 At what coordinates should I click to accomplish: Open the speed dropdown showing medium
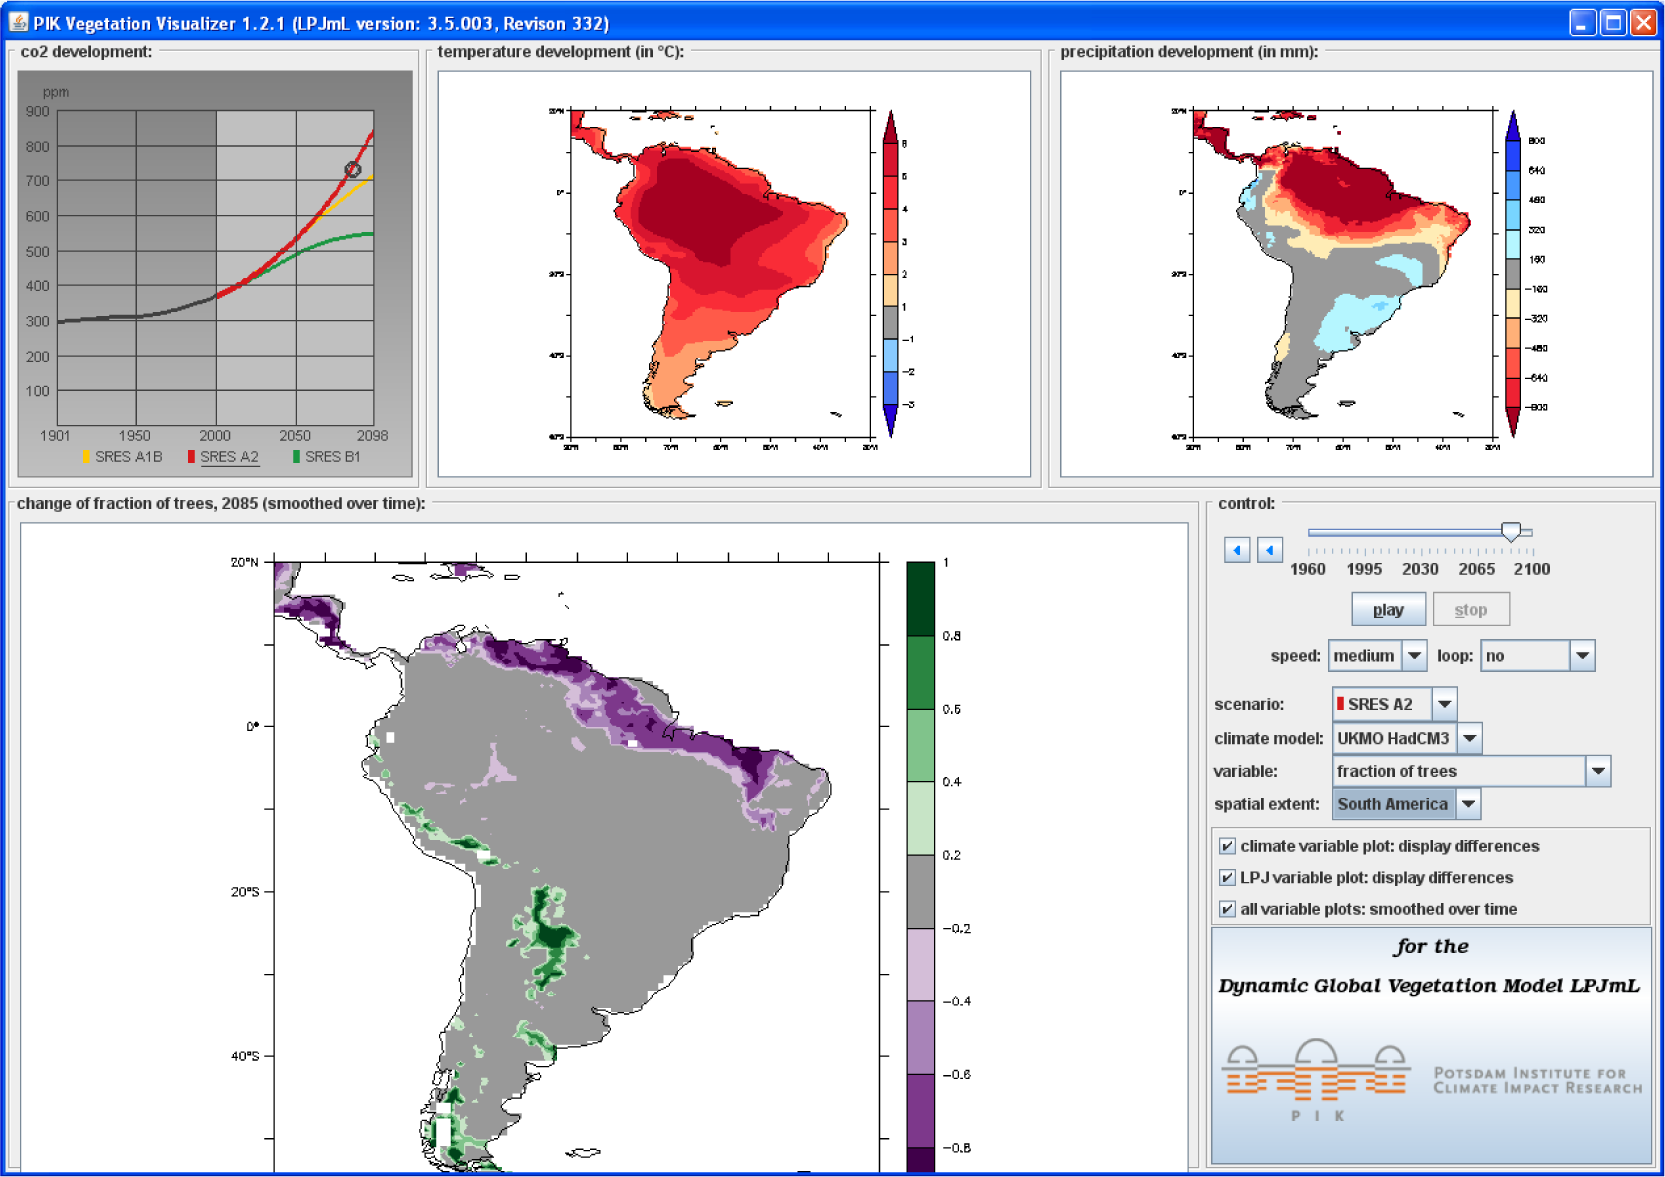(1414, 656)
